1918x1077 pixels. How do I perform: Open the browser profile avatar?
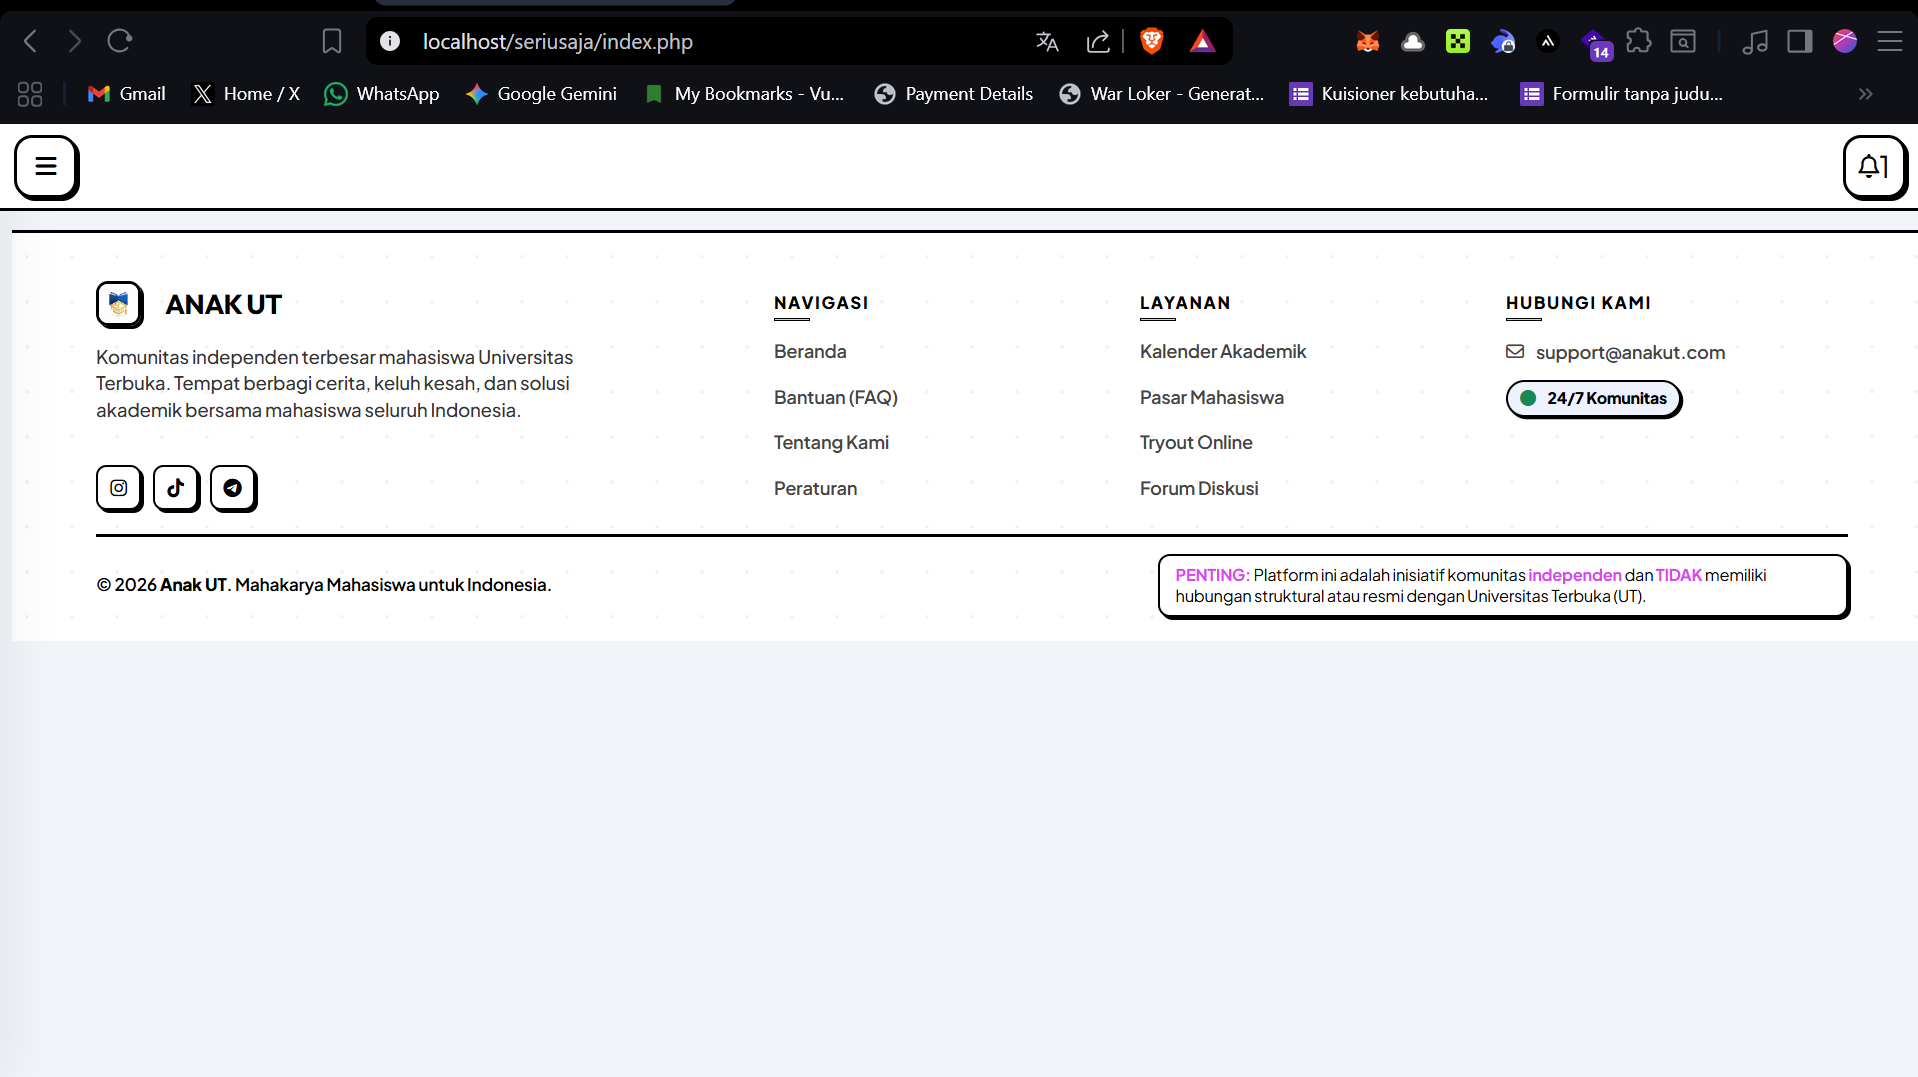(x=1845, y=41)
